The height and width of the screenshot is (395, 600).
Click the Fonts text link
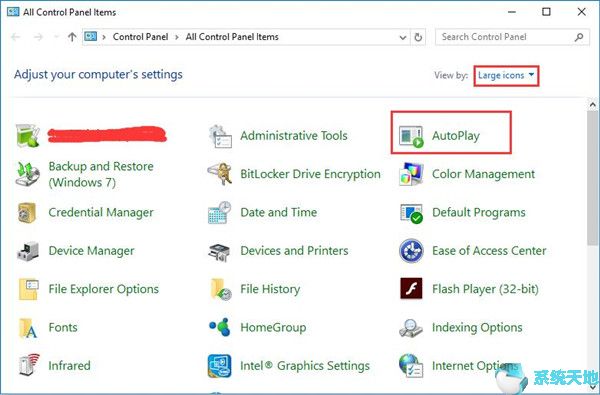tap(63, 327)
